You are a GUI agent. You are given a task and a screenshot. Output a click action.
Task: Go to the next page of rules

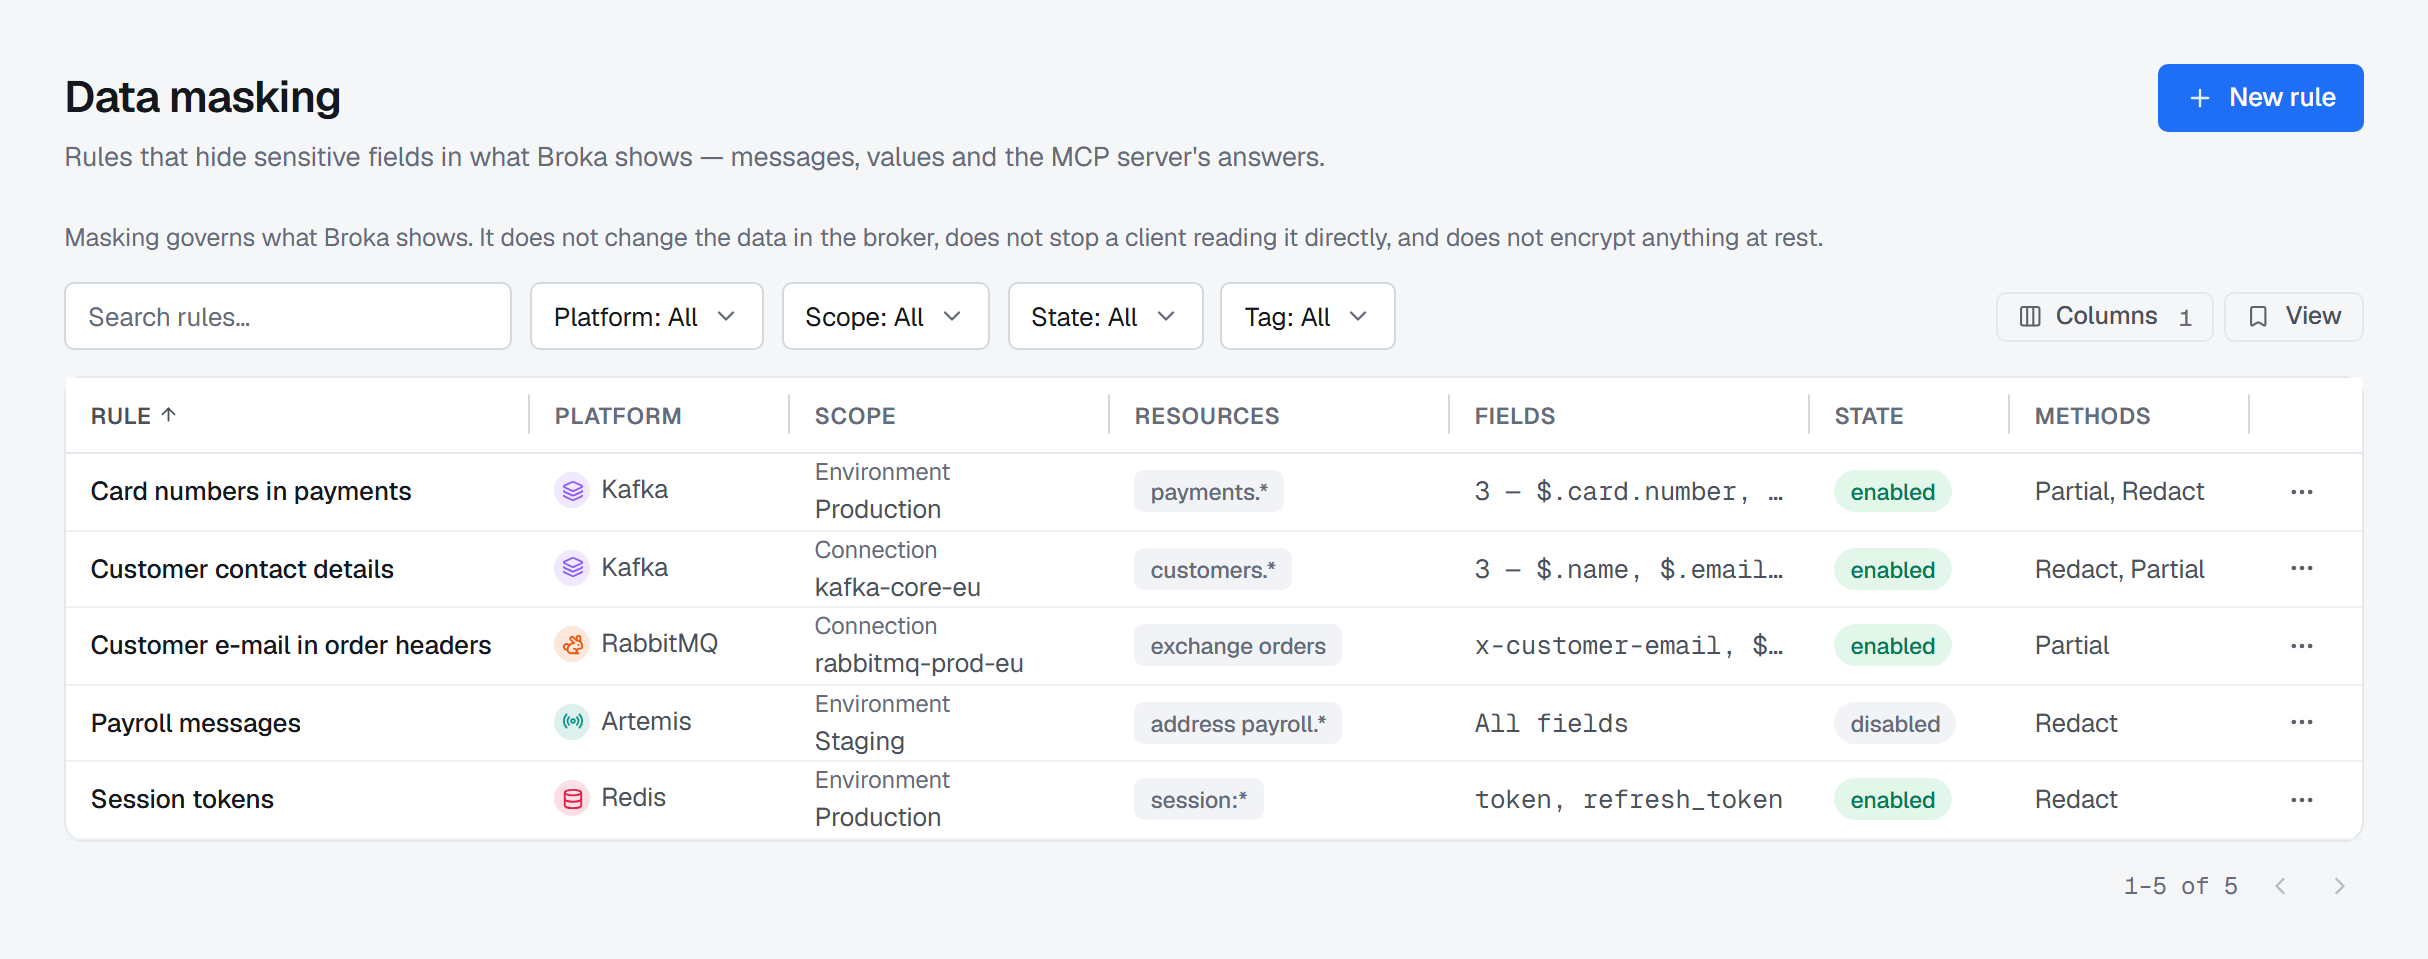coord(2339,886)
